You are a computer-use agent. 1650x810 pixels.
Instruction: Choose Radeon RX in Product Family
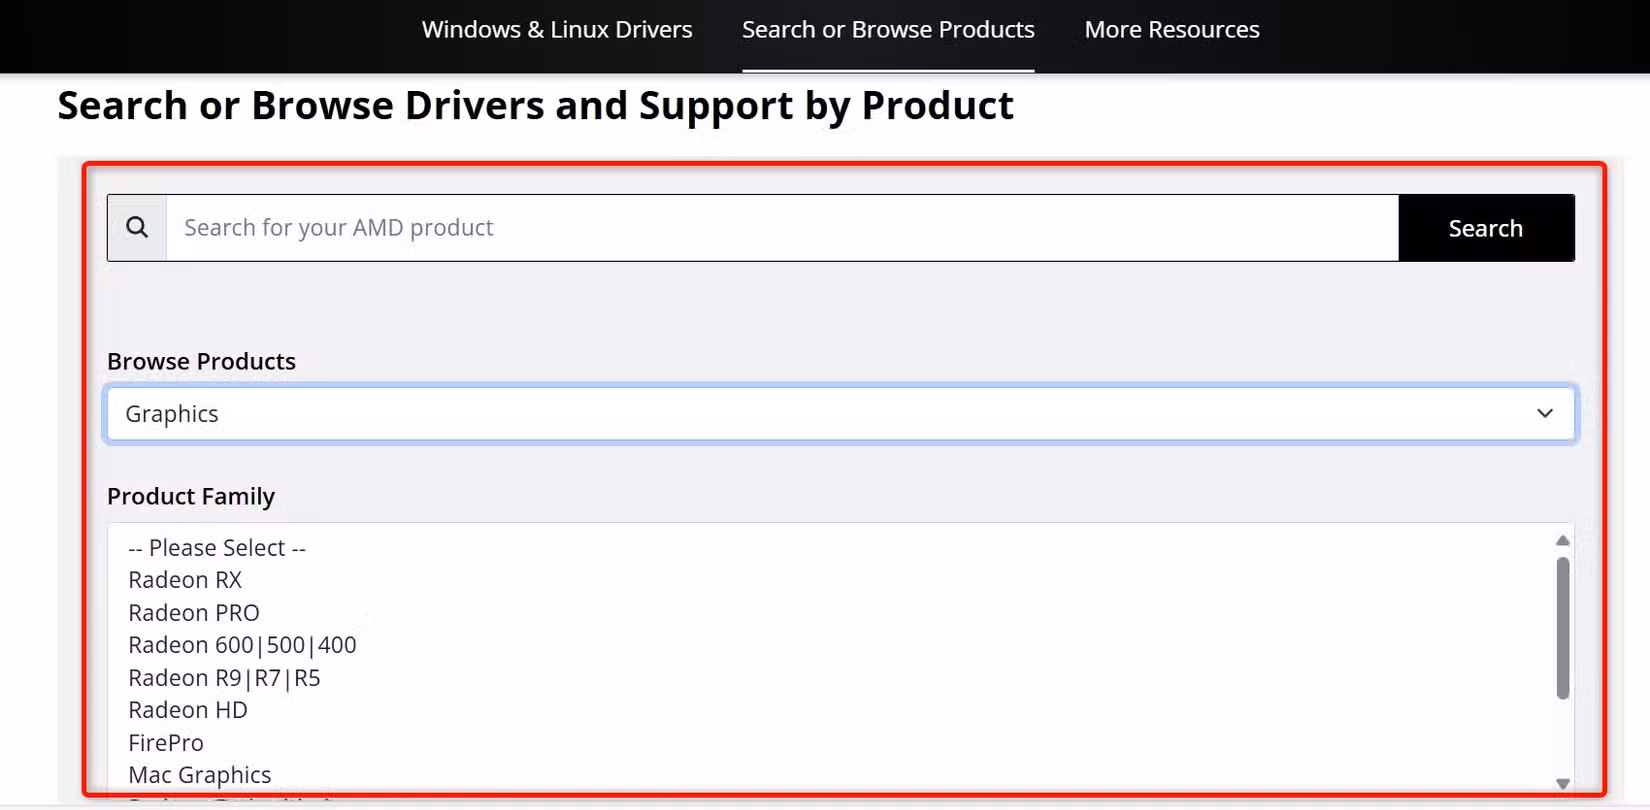[x=185, y=580]
